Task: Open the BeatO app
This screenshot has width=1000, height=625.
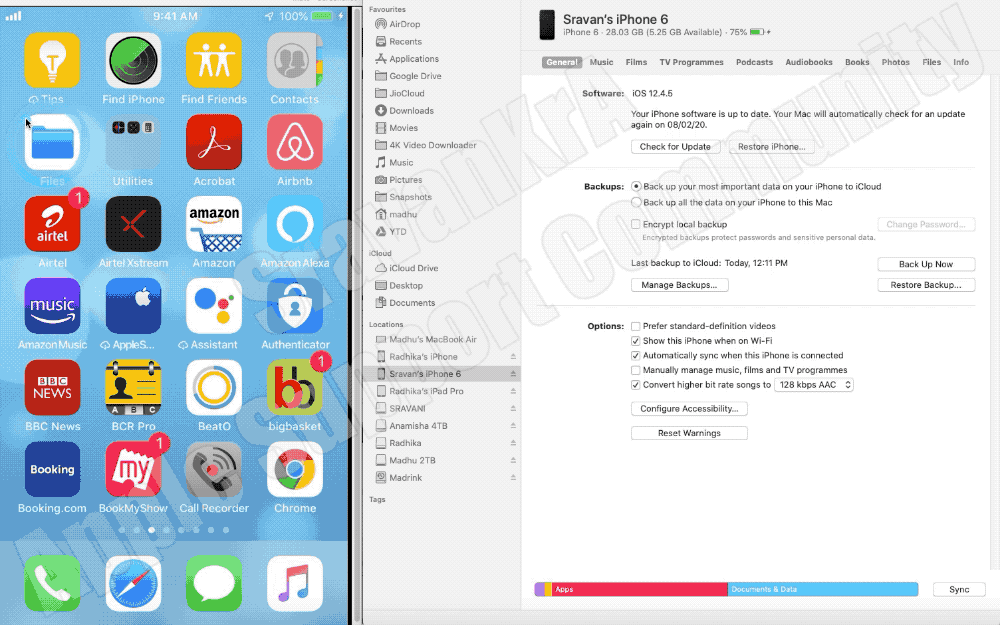Action: point(214,388)
